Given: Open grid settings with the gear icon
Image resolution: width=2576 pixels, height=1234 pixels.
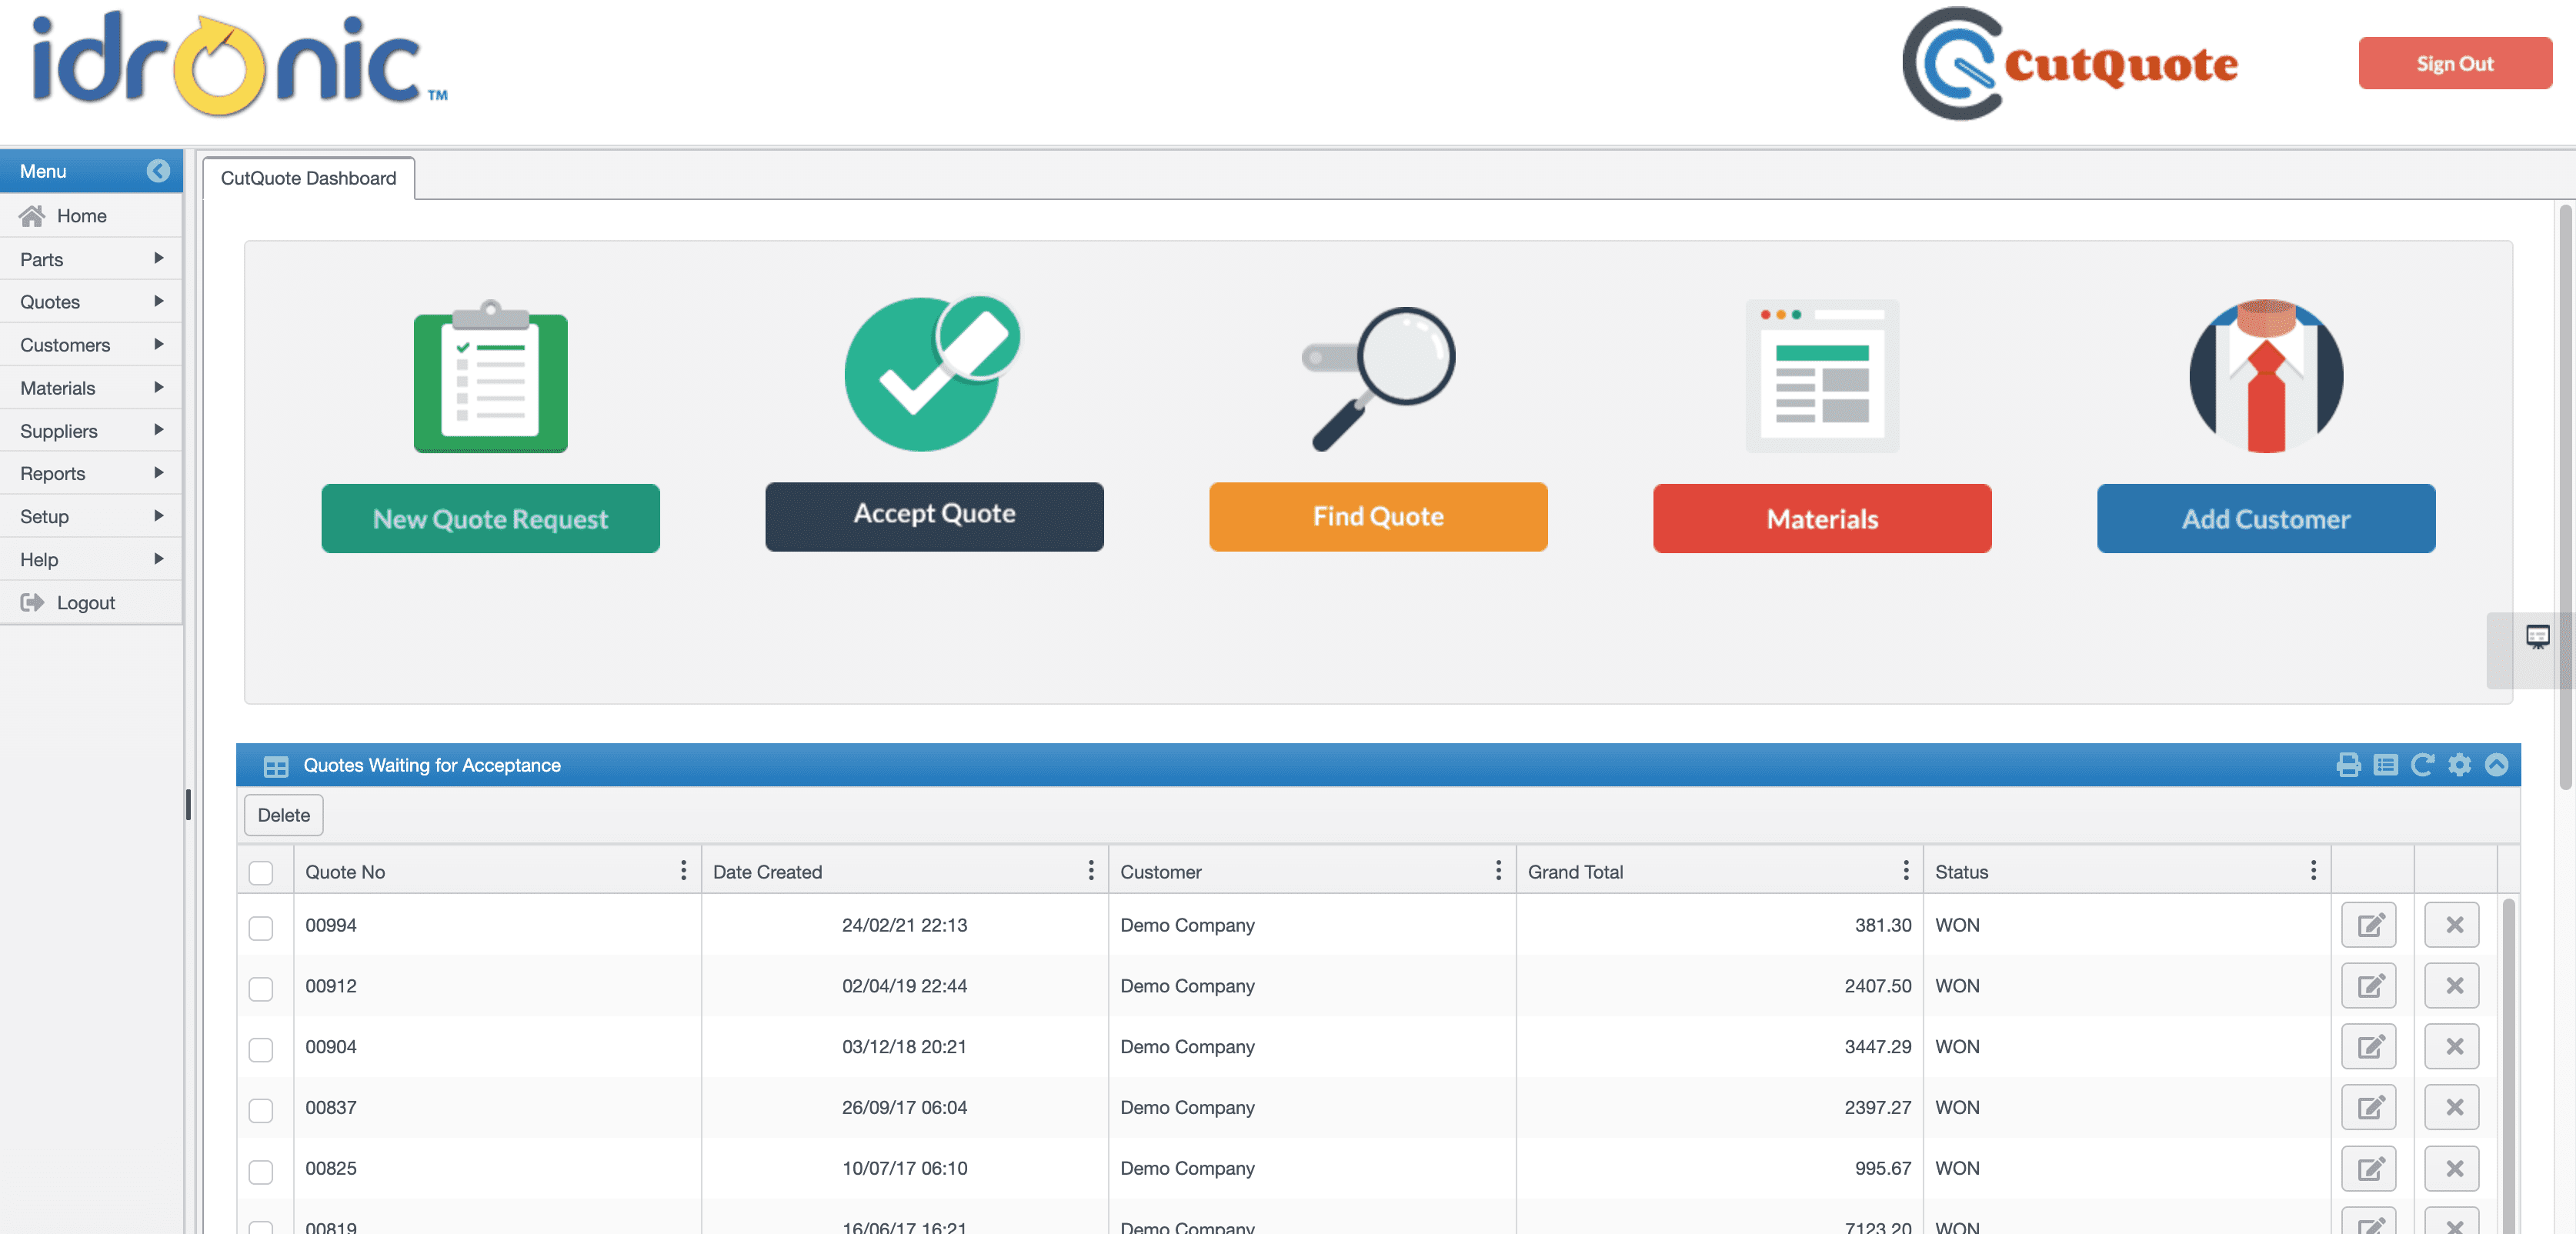Looking at the screenshot, I should point(2459,765).
